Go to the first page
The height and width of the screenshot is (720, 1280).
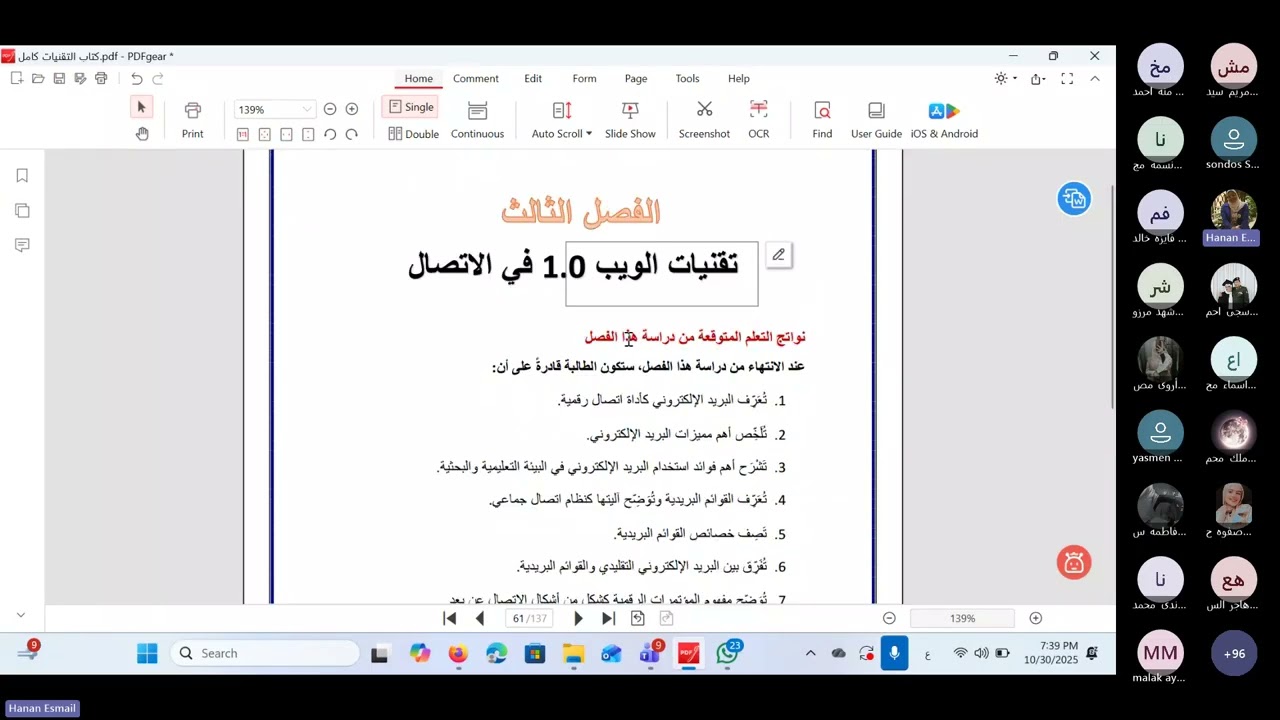coord(450,619)
